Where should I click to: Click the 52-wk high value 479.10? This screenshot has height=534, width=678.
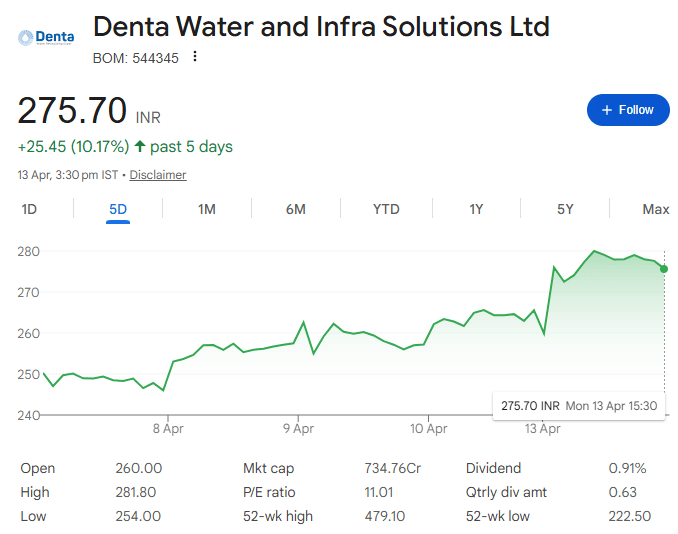(385, 516)
